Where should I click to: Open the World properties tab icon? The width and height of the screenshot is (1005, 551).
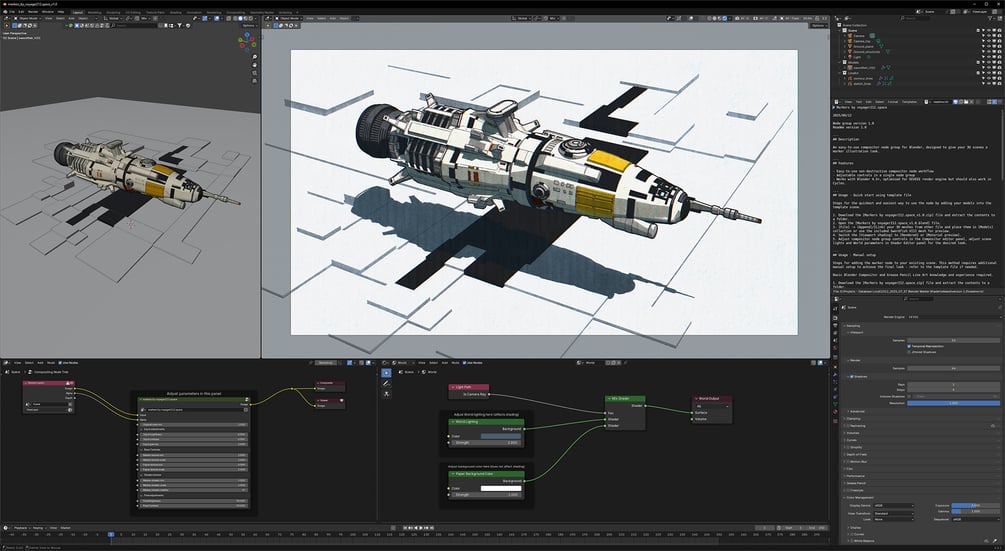pos(835,348)
